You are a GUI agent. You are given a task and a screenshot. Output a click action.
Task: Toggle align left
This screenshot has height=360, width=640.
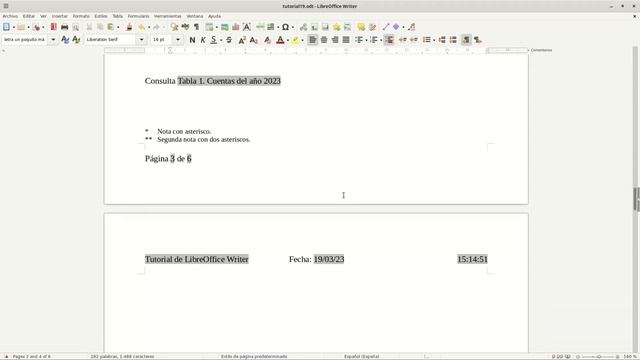[312, 40]
